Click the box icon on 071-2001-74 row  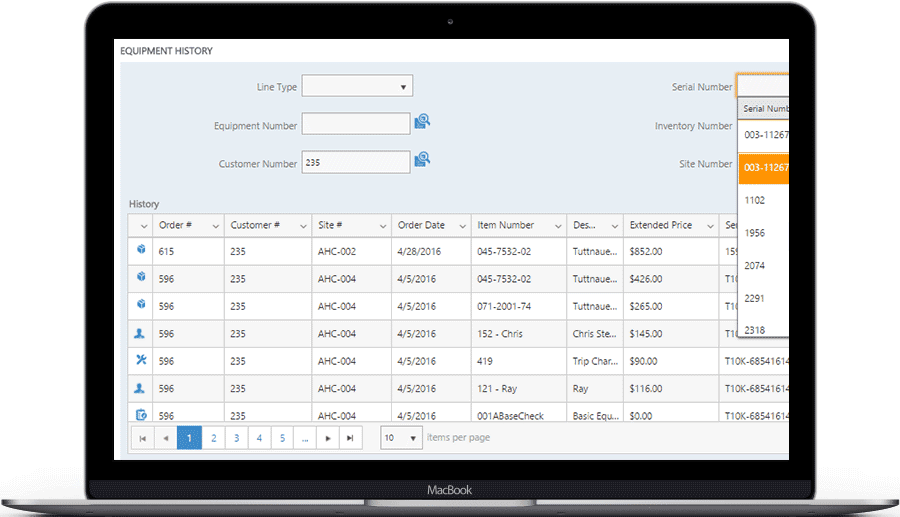141,304
